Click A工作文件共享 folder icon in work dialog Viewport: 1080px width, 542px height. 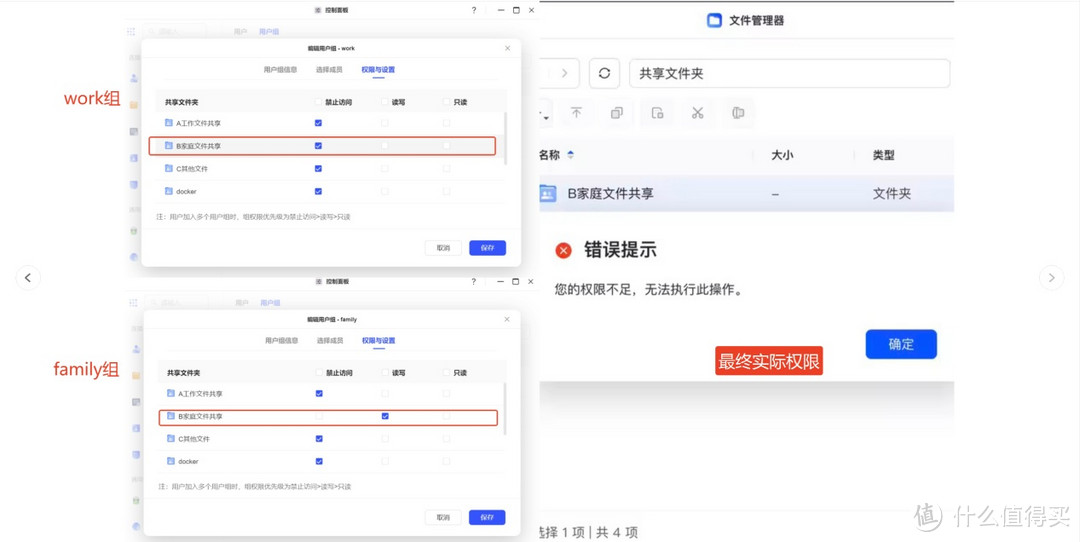click(x=169, y=123)
